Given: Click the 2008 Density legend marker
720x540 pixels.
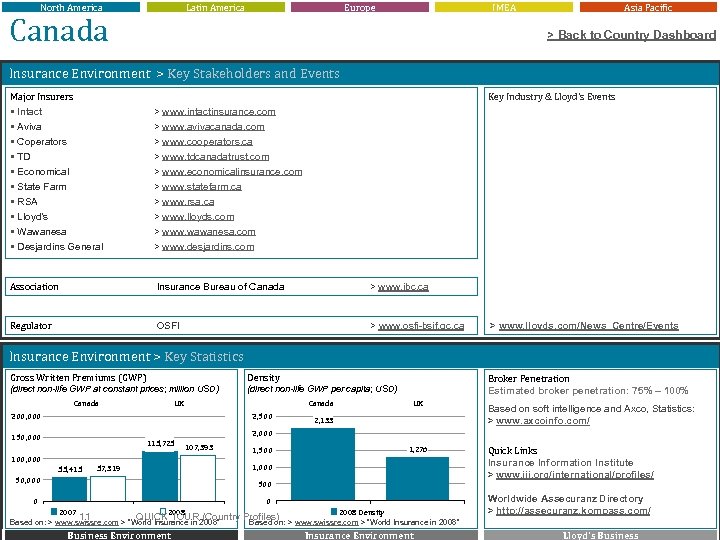Looking at the screenshot, I should tap(334, 512).
